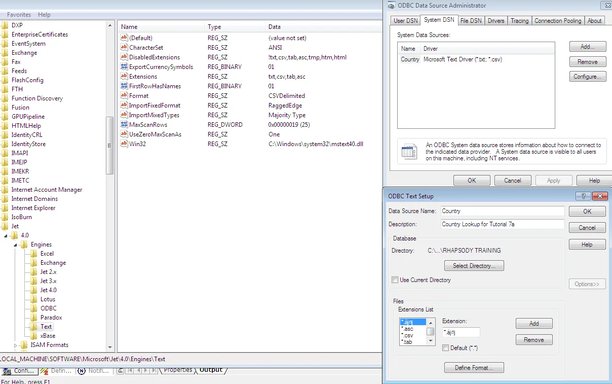Click the Jet 3.x folder icon
The image size is (612, 384).
point(34,281)
